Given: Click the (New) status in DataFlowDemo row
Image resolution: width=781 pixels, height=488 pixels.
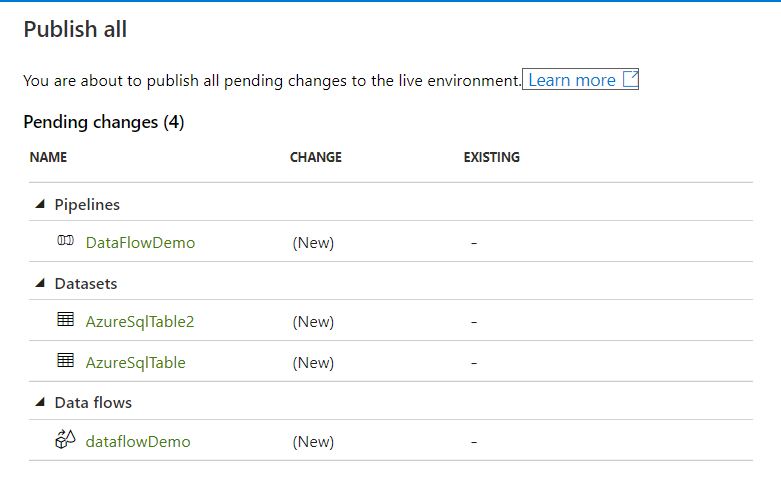Looking at the screenshot, I should click(x=313, y=243).
